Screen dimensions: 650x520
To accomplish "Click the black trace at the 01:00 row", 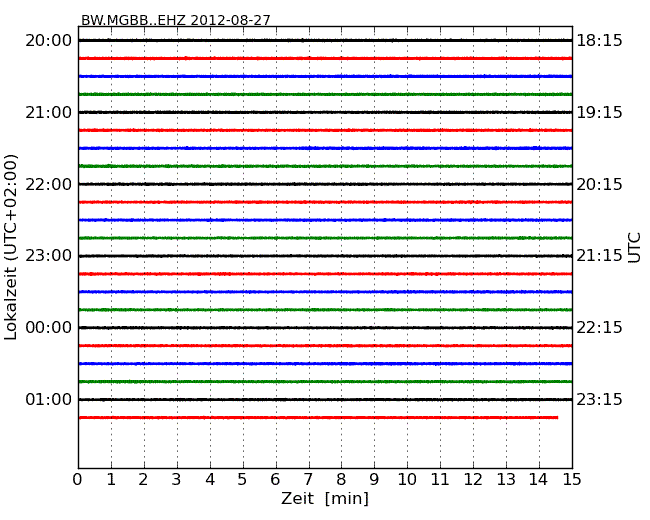I will 325,399.
